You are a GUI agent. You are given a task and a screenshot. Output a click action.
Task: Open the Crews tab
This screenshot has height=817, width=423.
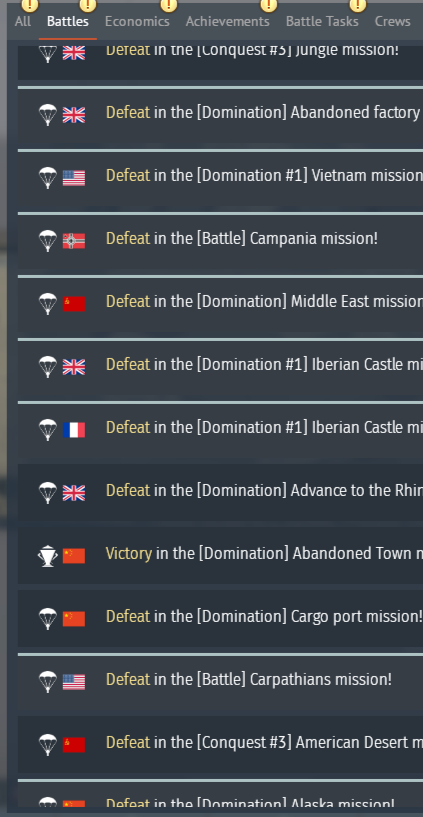point(392,21)
